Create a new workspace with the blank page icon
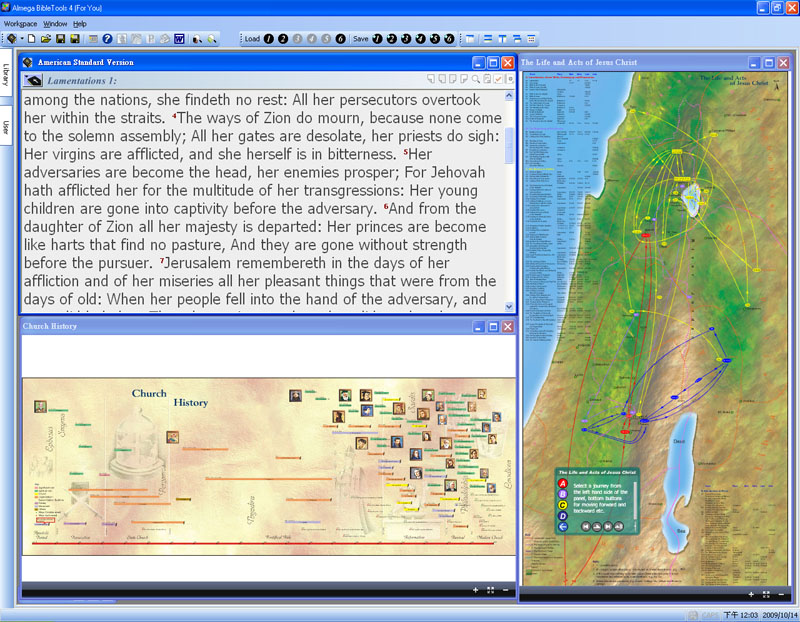 click(x=32, y=39)
